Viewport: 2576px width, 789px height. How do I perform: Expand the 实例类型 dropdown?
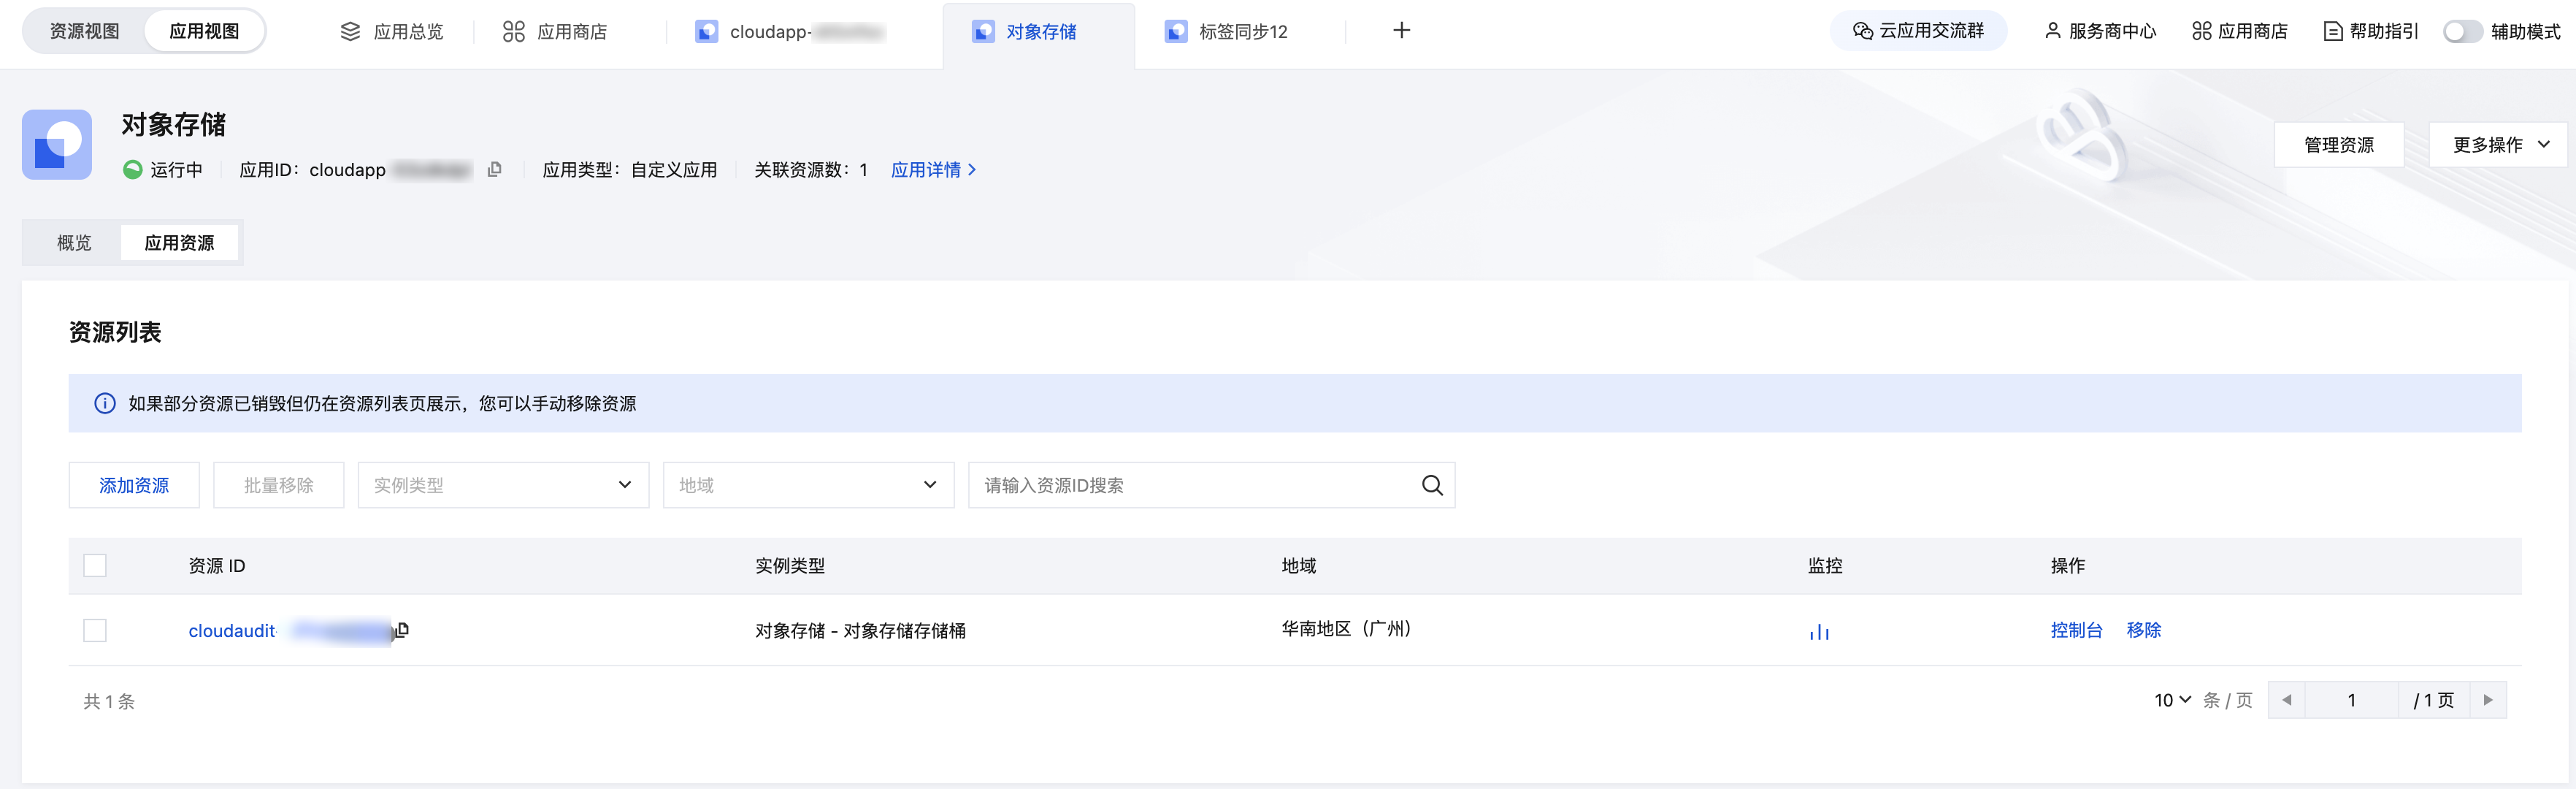click(503, 486)
